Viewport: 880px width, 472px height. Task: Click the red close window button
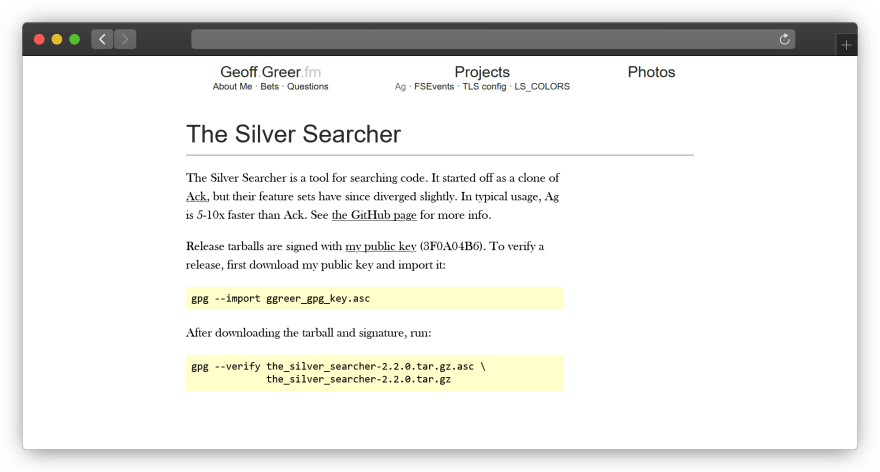[39, 39]
